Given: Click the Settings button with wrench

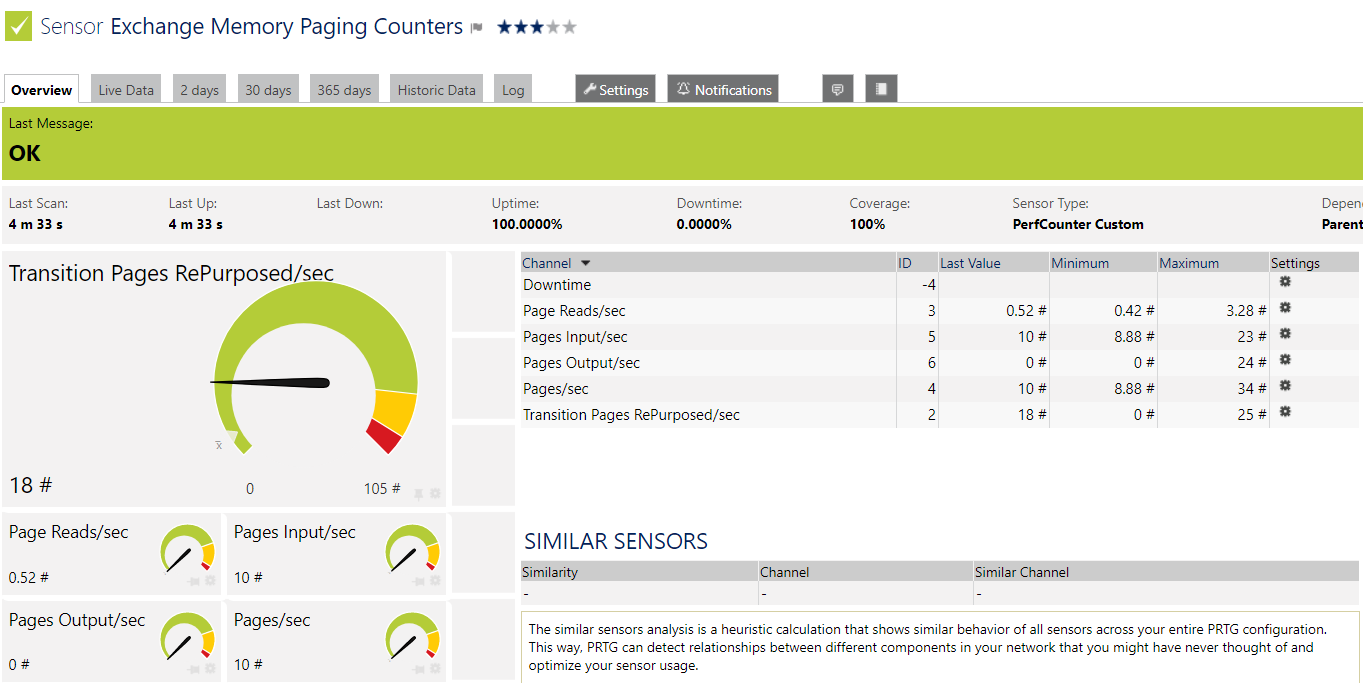Looking at the screenshot, I should pos(615,90).
